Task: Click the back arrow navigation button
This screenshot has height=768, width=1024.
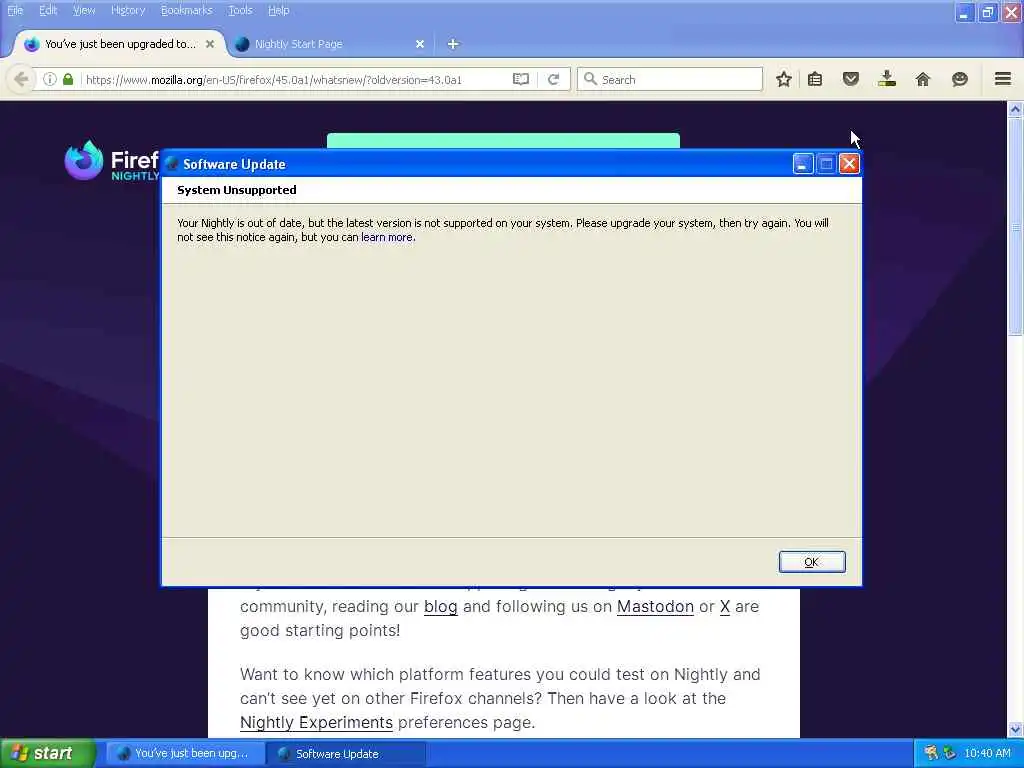Action: coord(20,80)
